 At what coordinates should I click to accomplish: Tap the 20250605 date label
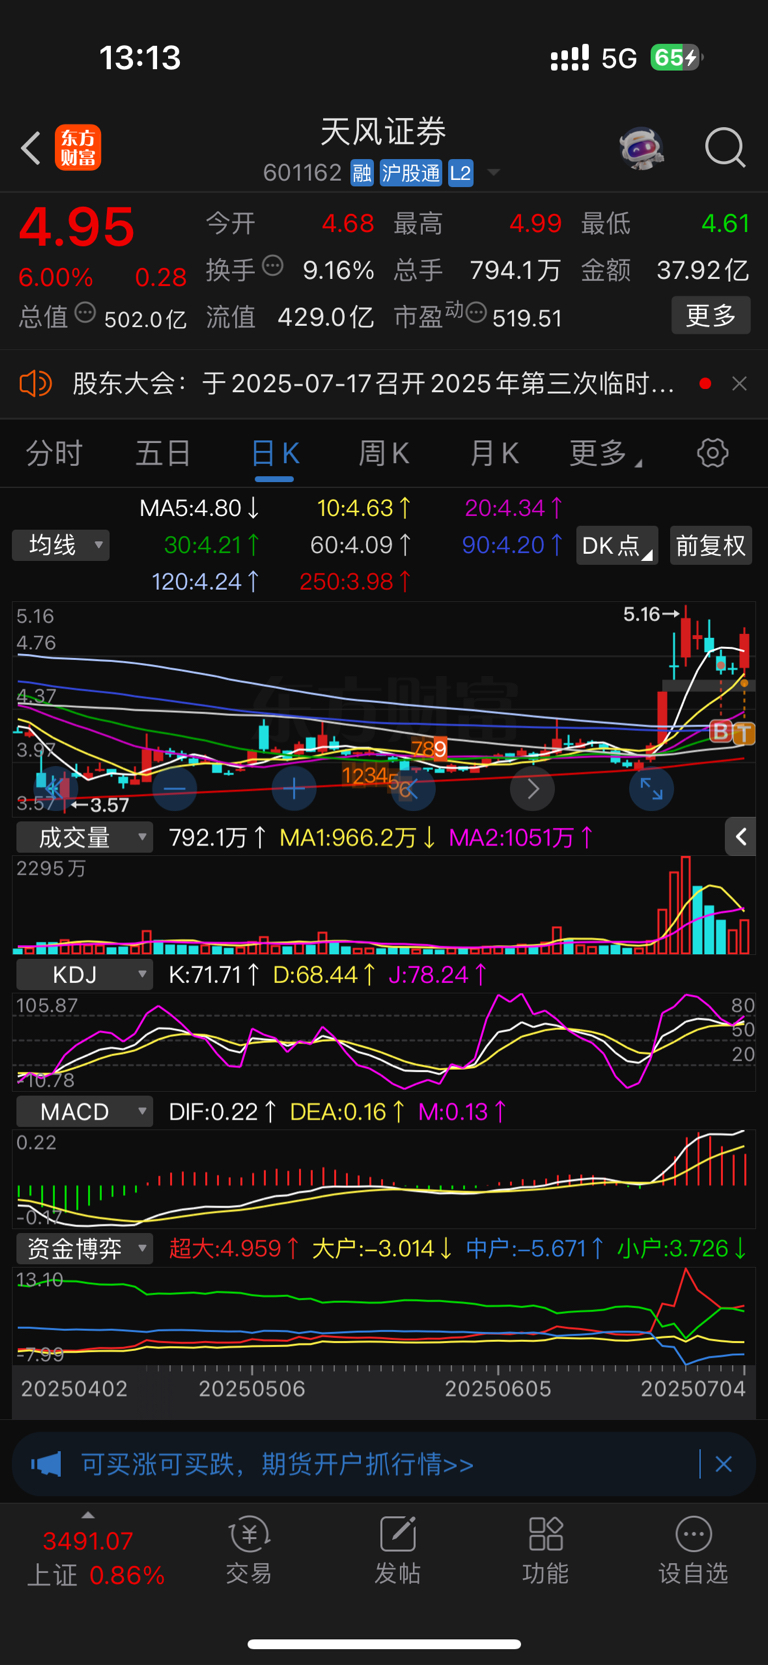point(498,1389)
